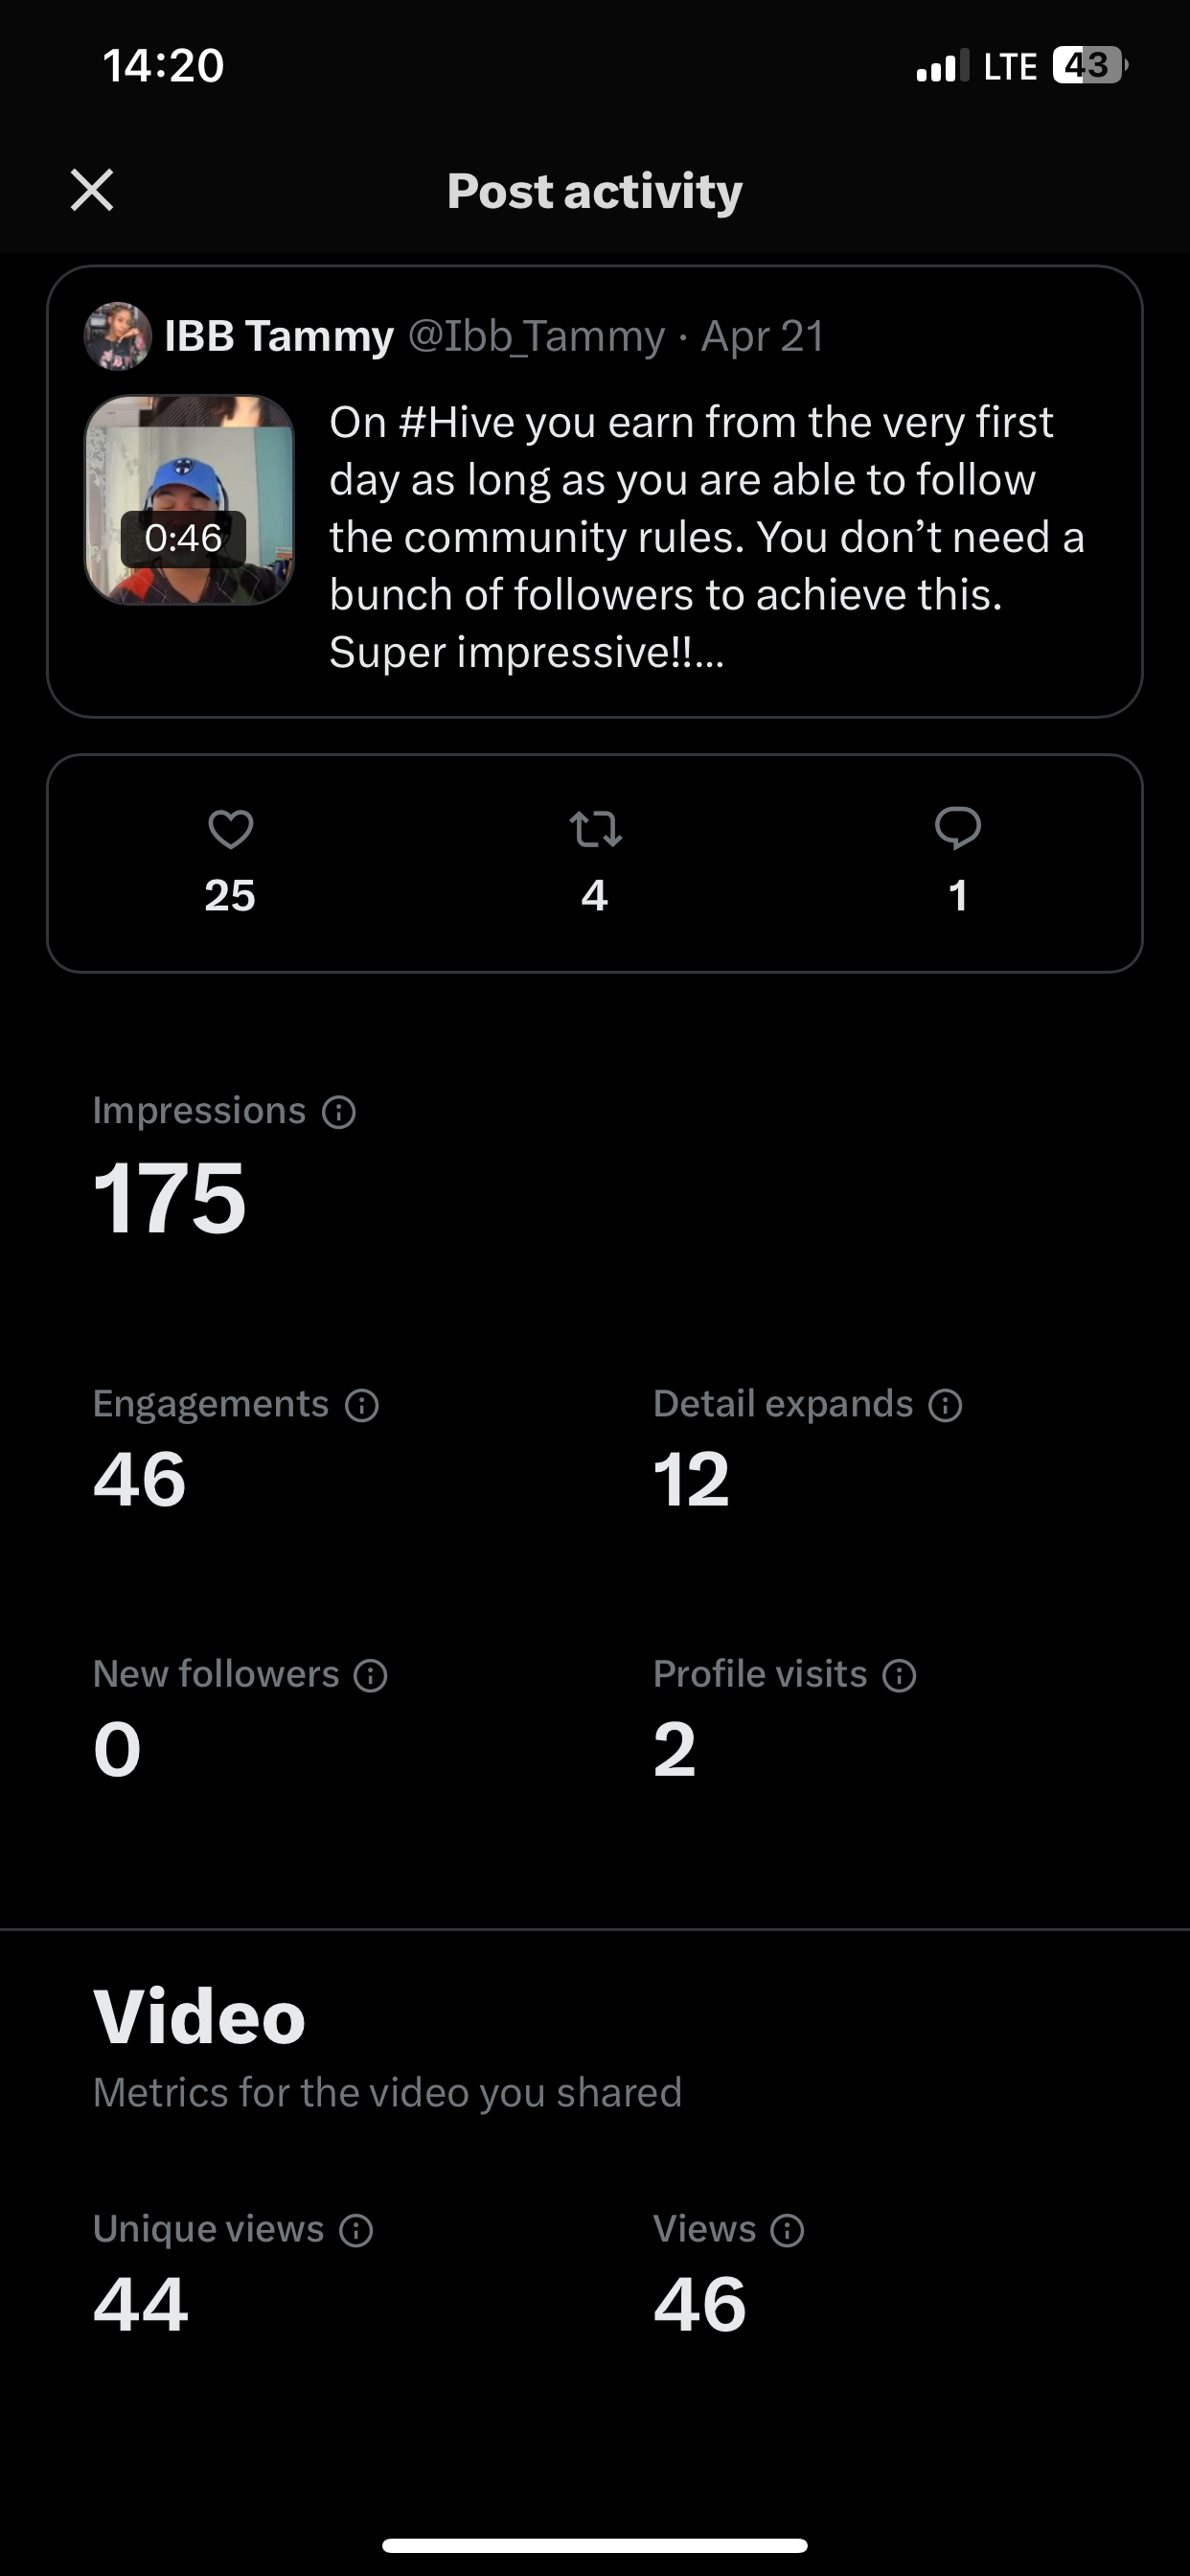1190x2576 pixels.
Task: Open the #Hive post text
Action: pyautogui.click(x=707, y=537)
